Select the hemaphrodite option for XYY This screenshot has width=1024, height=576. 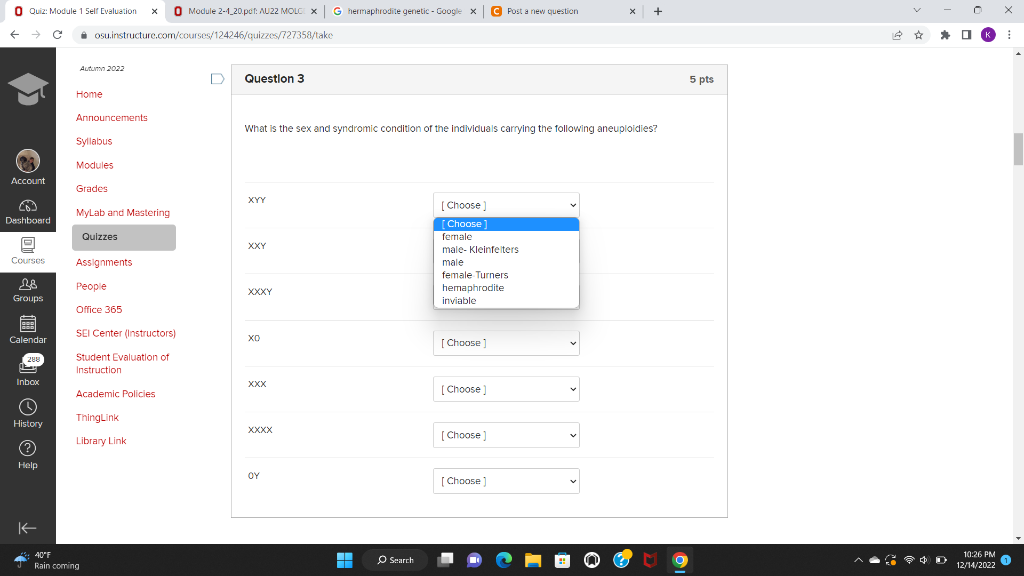471,288
